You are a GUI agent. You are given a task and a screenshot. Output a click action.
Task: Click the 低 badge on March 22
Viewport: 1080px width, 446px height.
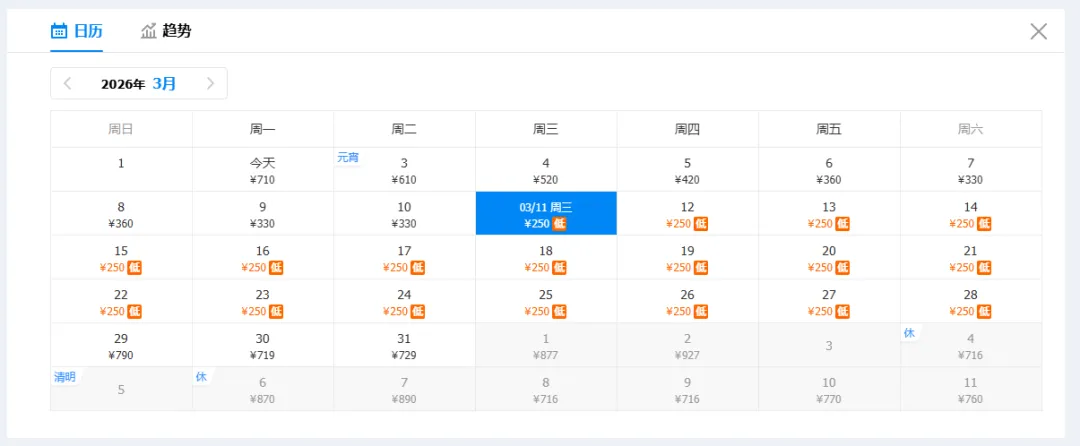134,312
